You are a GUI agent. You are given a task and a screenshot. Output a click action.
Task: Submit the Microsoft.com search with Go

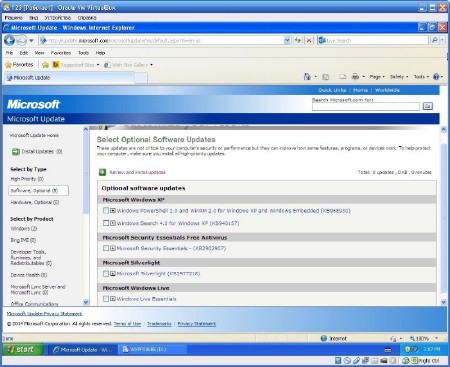coord(428,106)
